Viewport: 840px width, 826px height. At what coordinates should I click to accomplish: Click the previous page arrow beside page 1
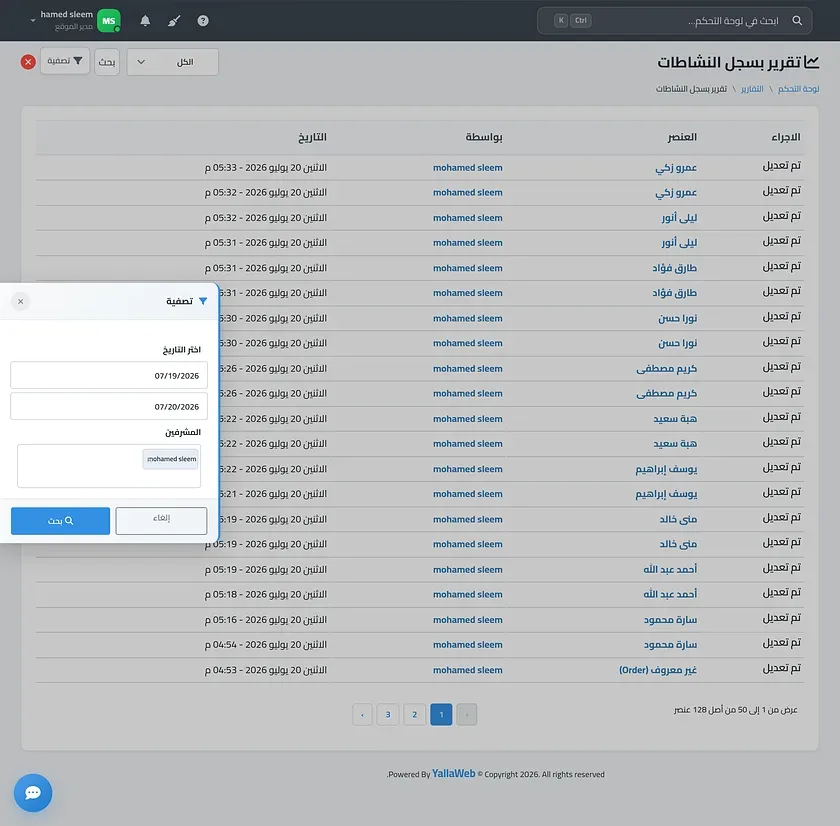[x=467, y=715]
